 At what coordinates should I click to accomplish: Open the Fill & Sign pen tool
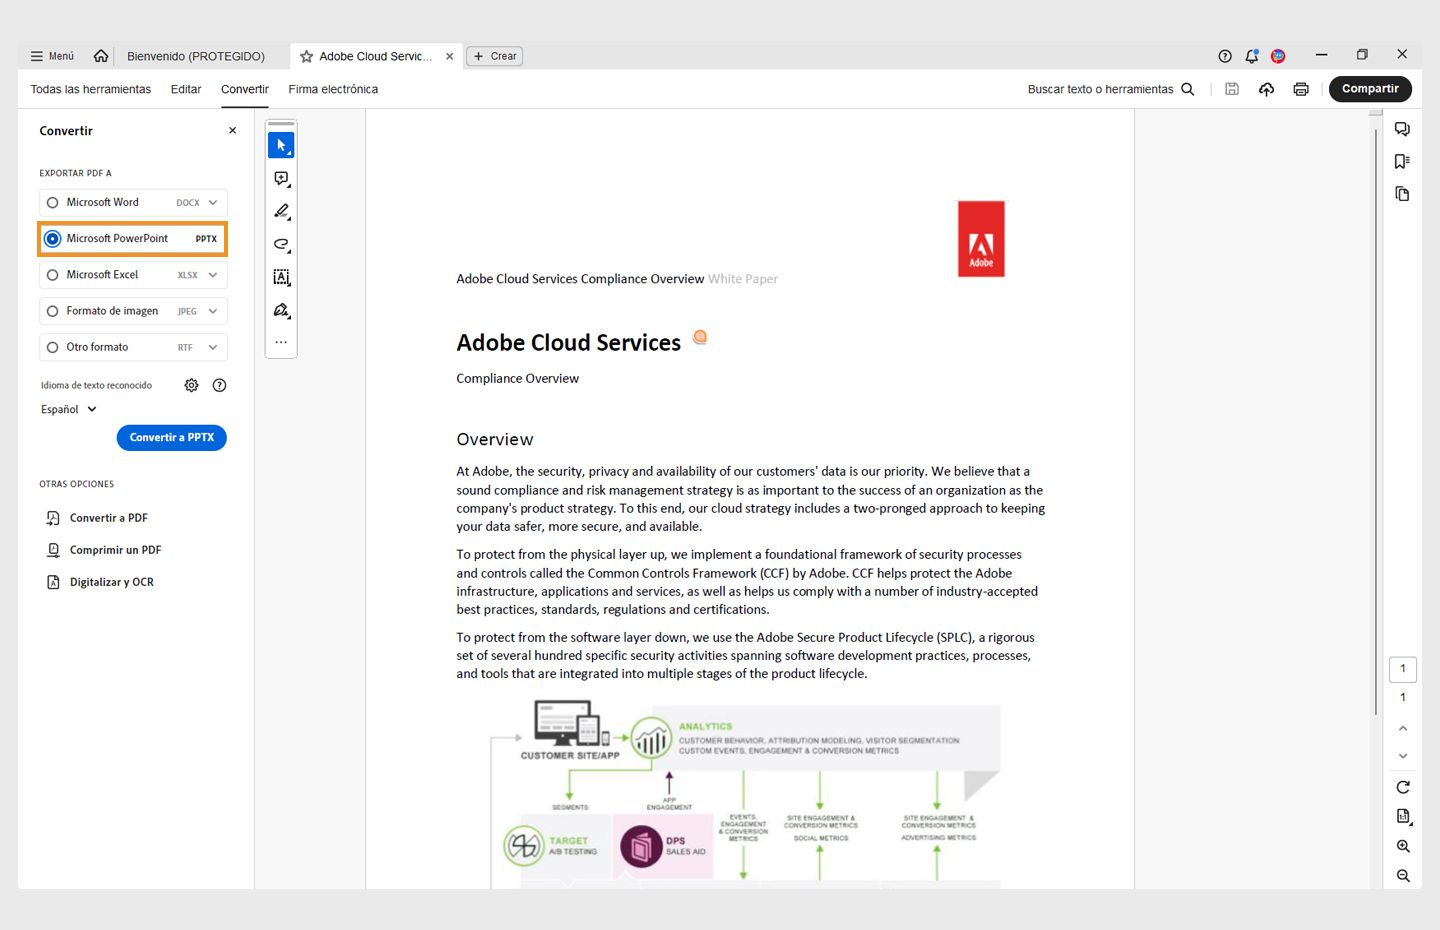point(281,310)
